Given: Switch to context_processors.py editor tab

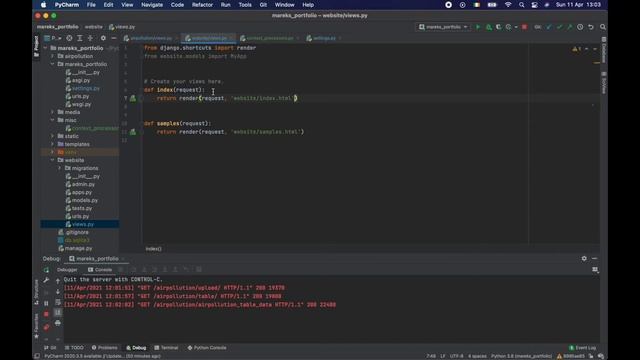Looking at the screenshot, I should [269, 38].
